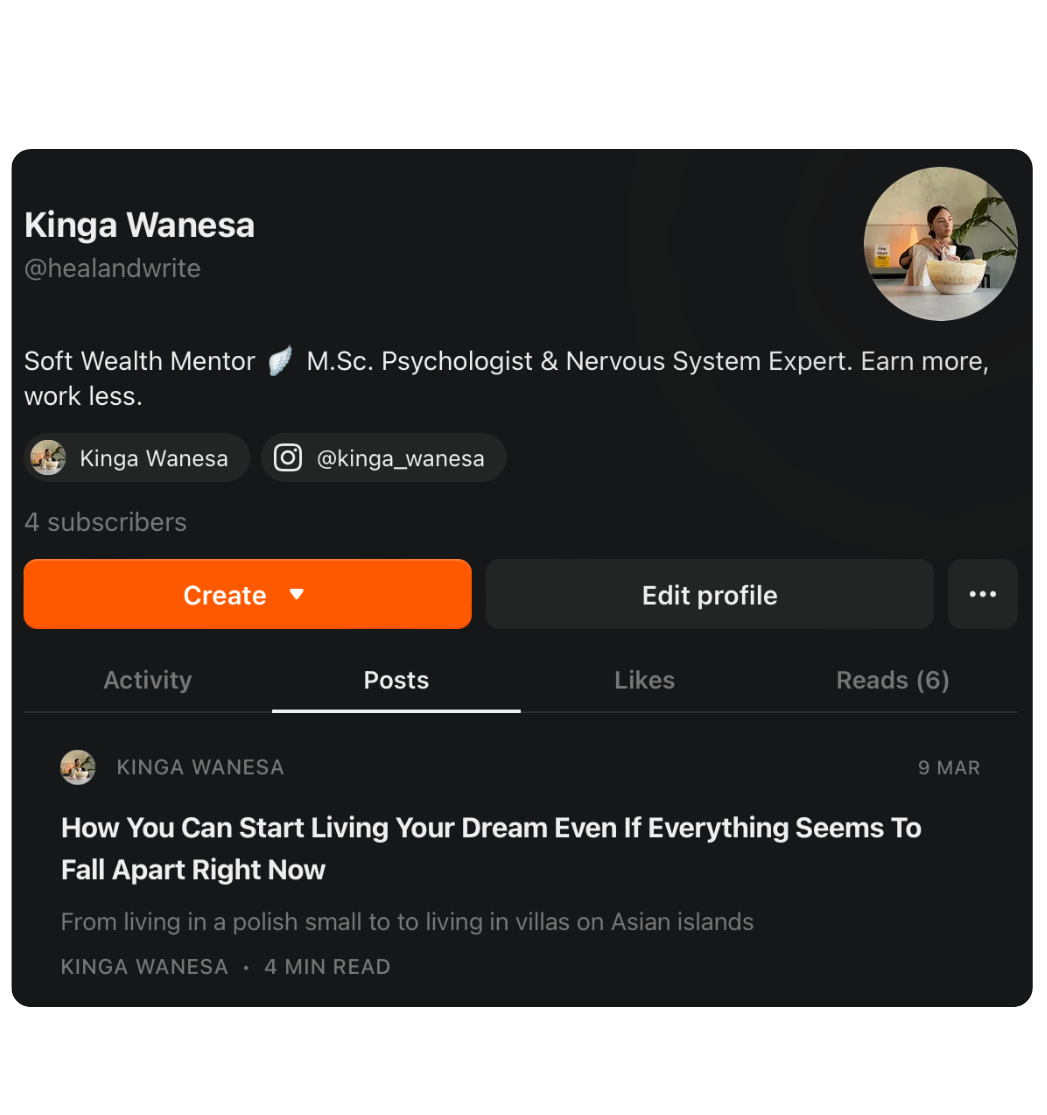The image size is (1047, 1115).
Task: Click the large circular profile photo
Action: pyautogui.click(x=940, y=244)
